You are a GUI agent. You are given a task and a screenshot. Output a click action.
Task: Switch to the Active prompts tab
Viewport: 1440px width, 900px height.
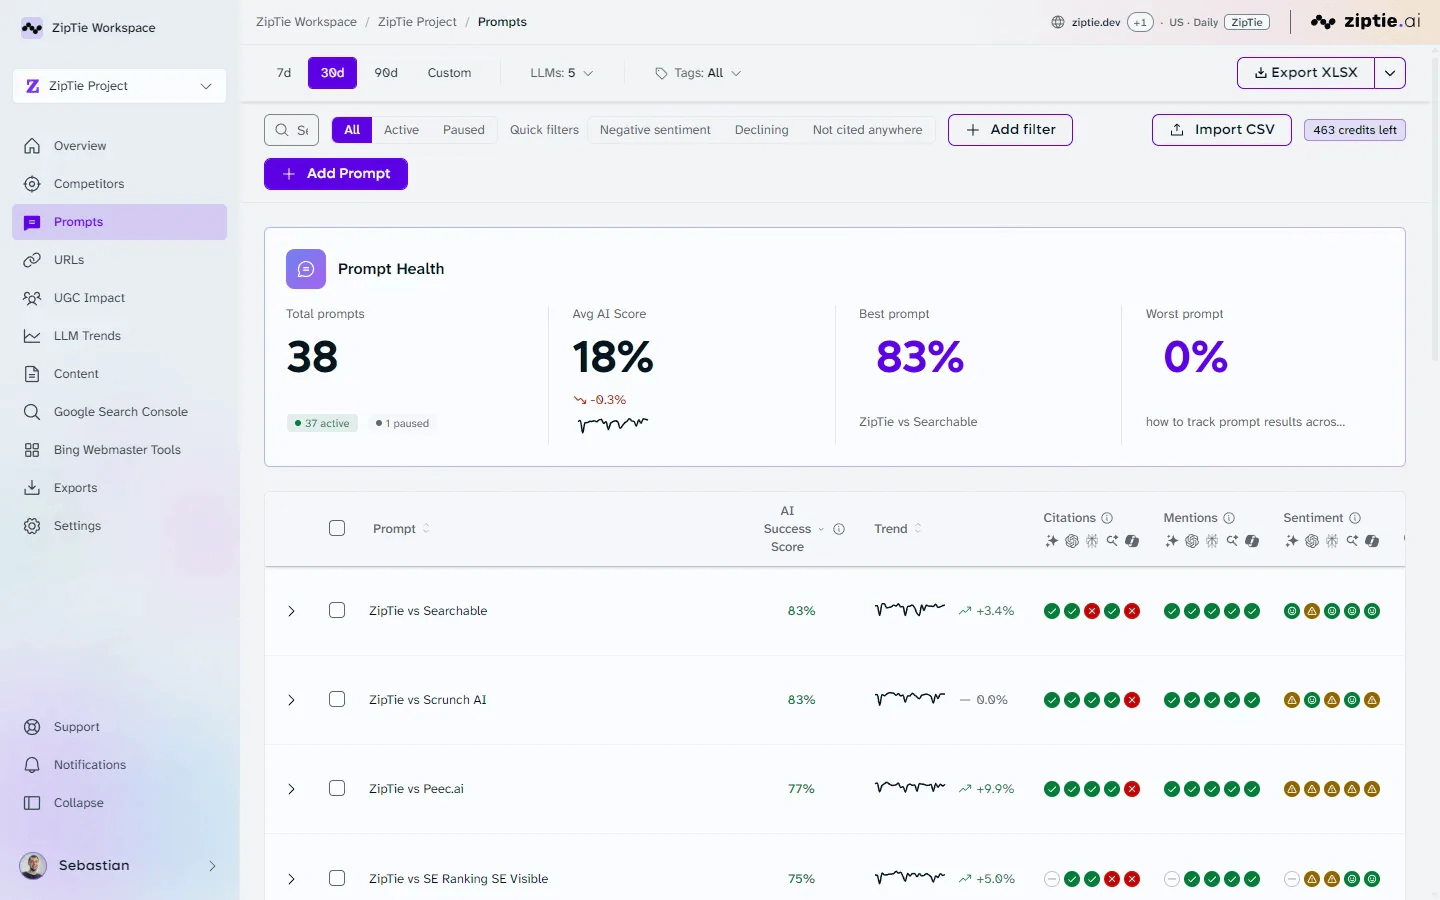tap(401, 130)
